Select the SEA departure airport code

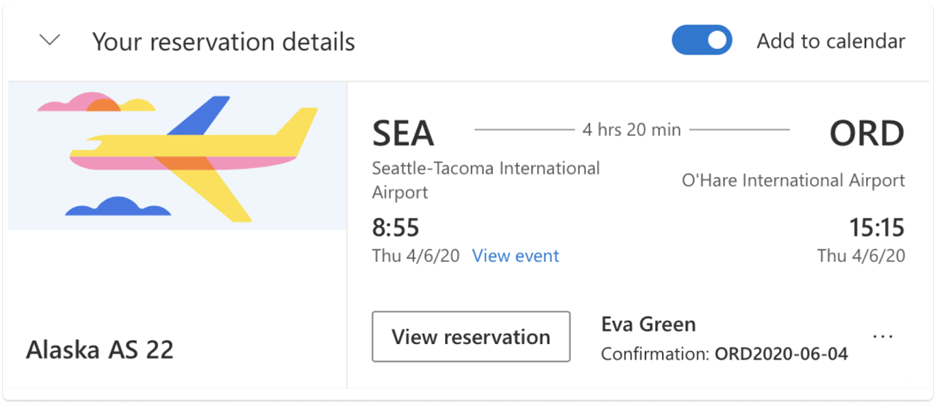403,132
